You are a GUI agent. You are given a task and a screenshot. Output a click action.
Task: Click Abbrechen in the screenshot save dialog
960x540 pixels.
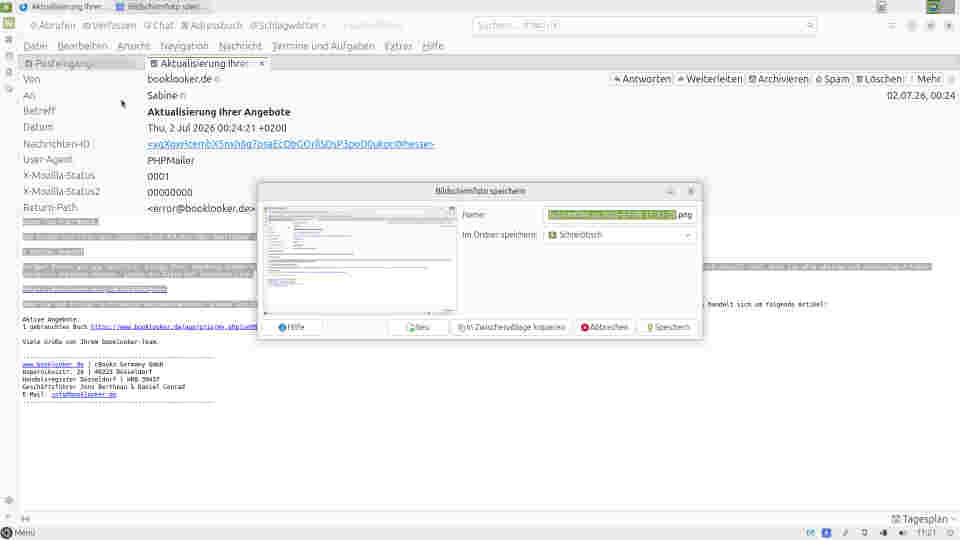(x=604, y=327)
